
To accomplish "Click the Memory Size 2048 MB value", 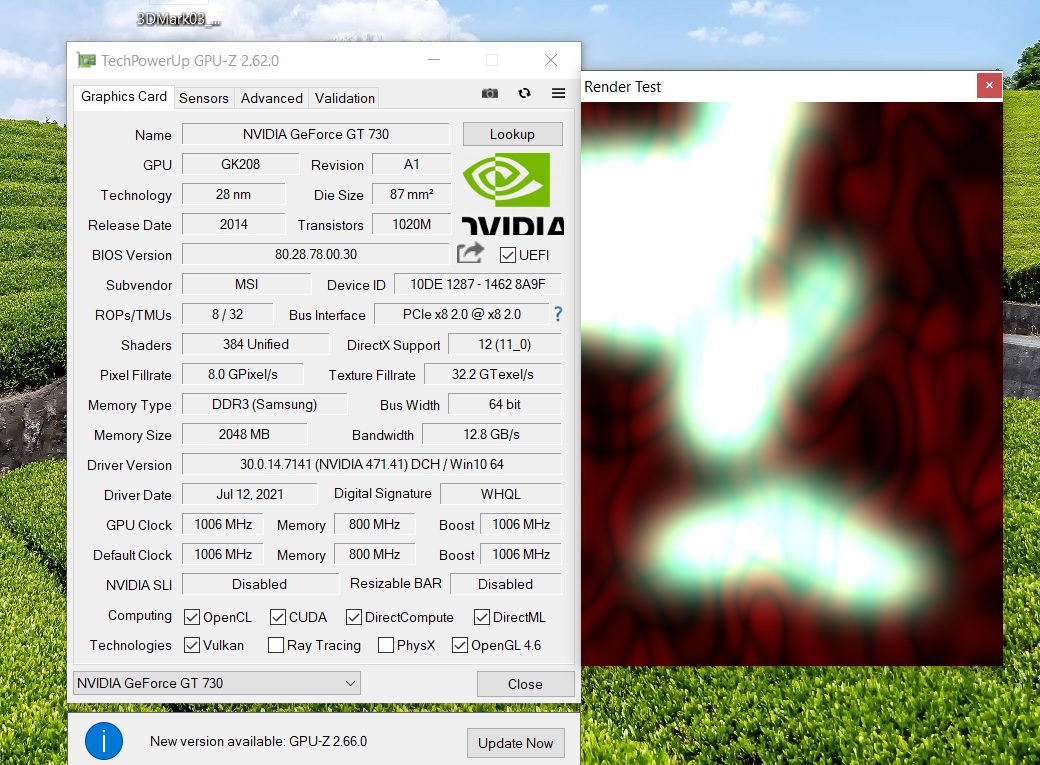I will pyautogui.click(x=245, y=434).
